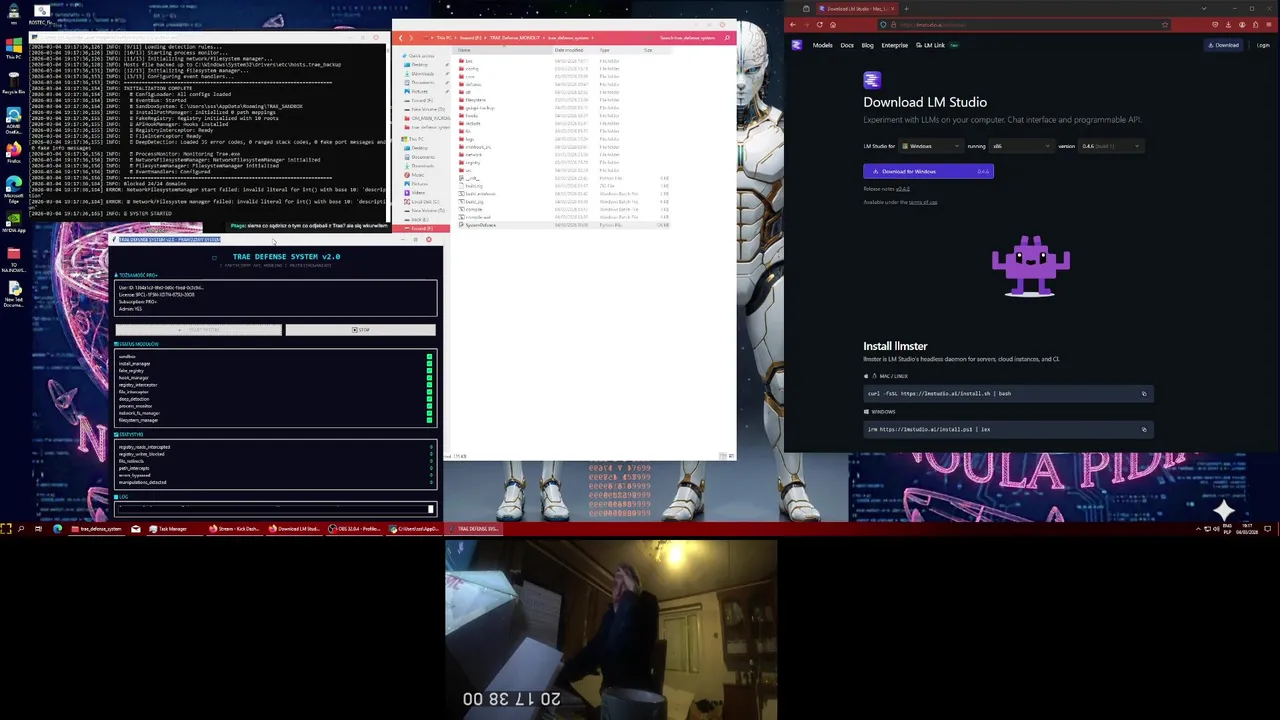This screenshot has height=720, width=1280.
Task: Open the Firefox home page button
Action: pos(833,25)
